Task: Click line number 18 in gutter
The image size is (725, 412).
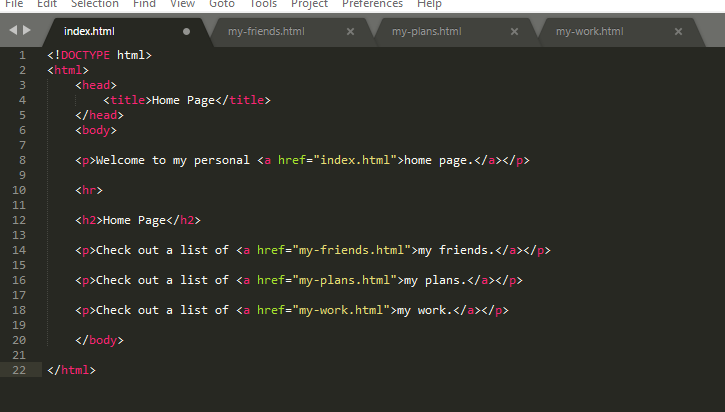Action: 19,310
